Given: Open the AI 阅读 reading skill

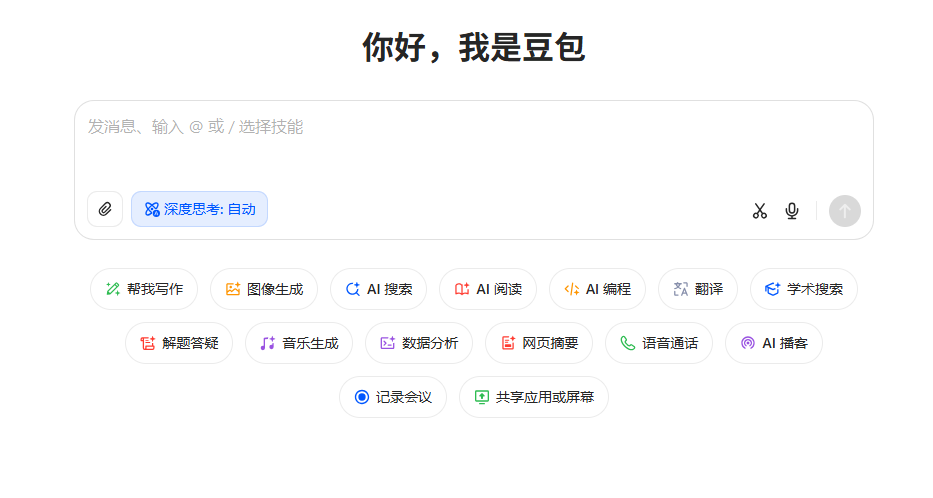Looking at the screenshot, I should coord(488,289).
